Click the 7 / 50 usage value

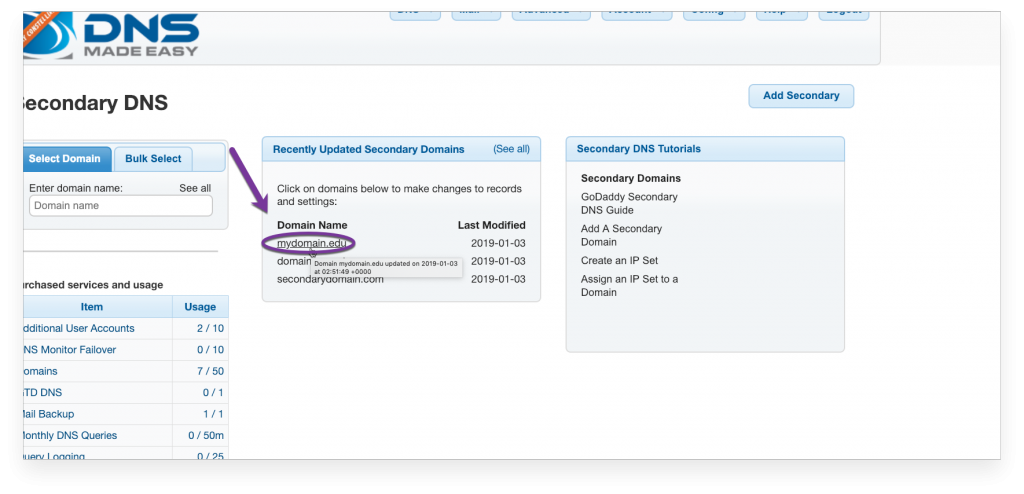pyautogui.click(x=210, y=371)
